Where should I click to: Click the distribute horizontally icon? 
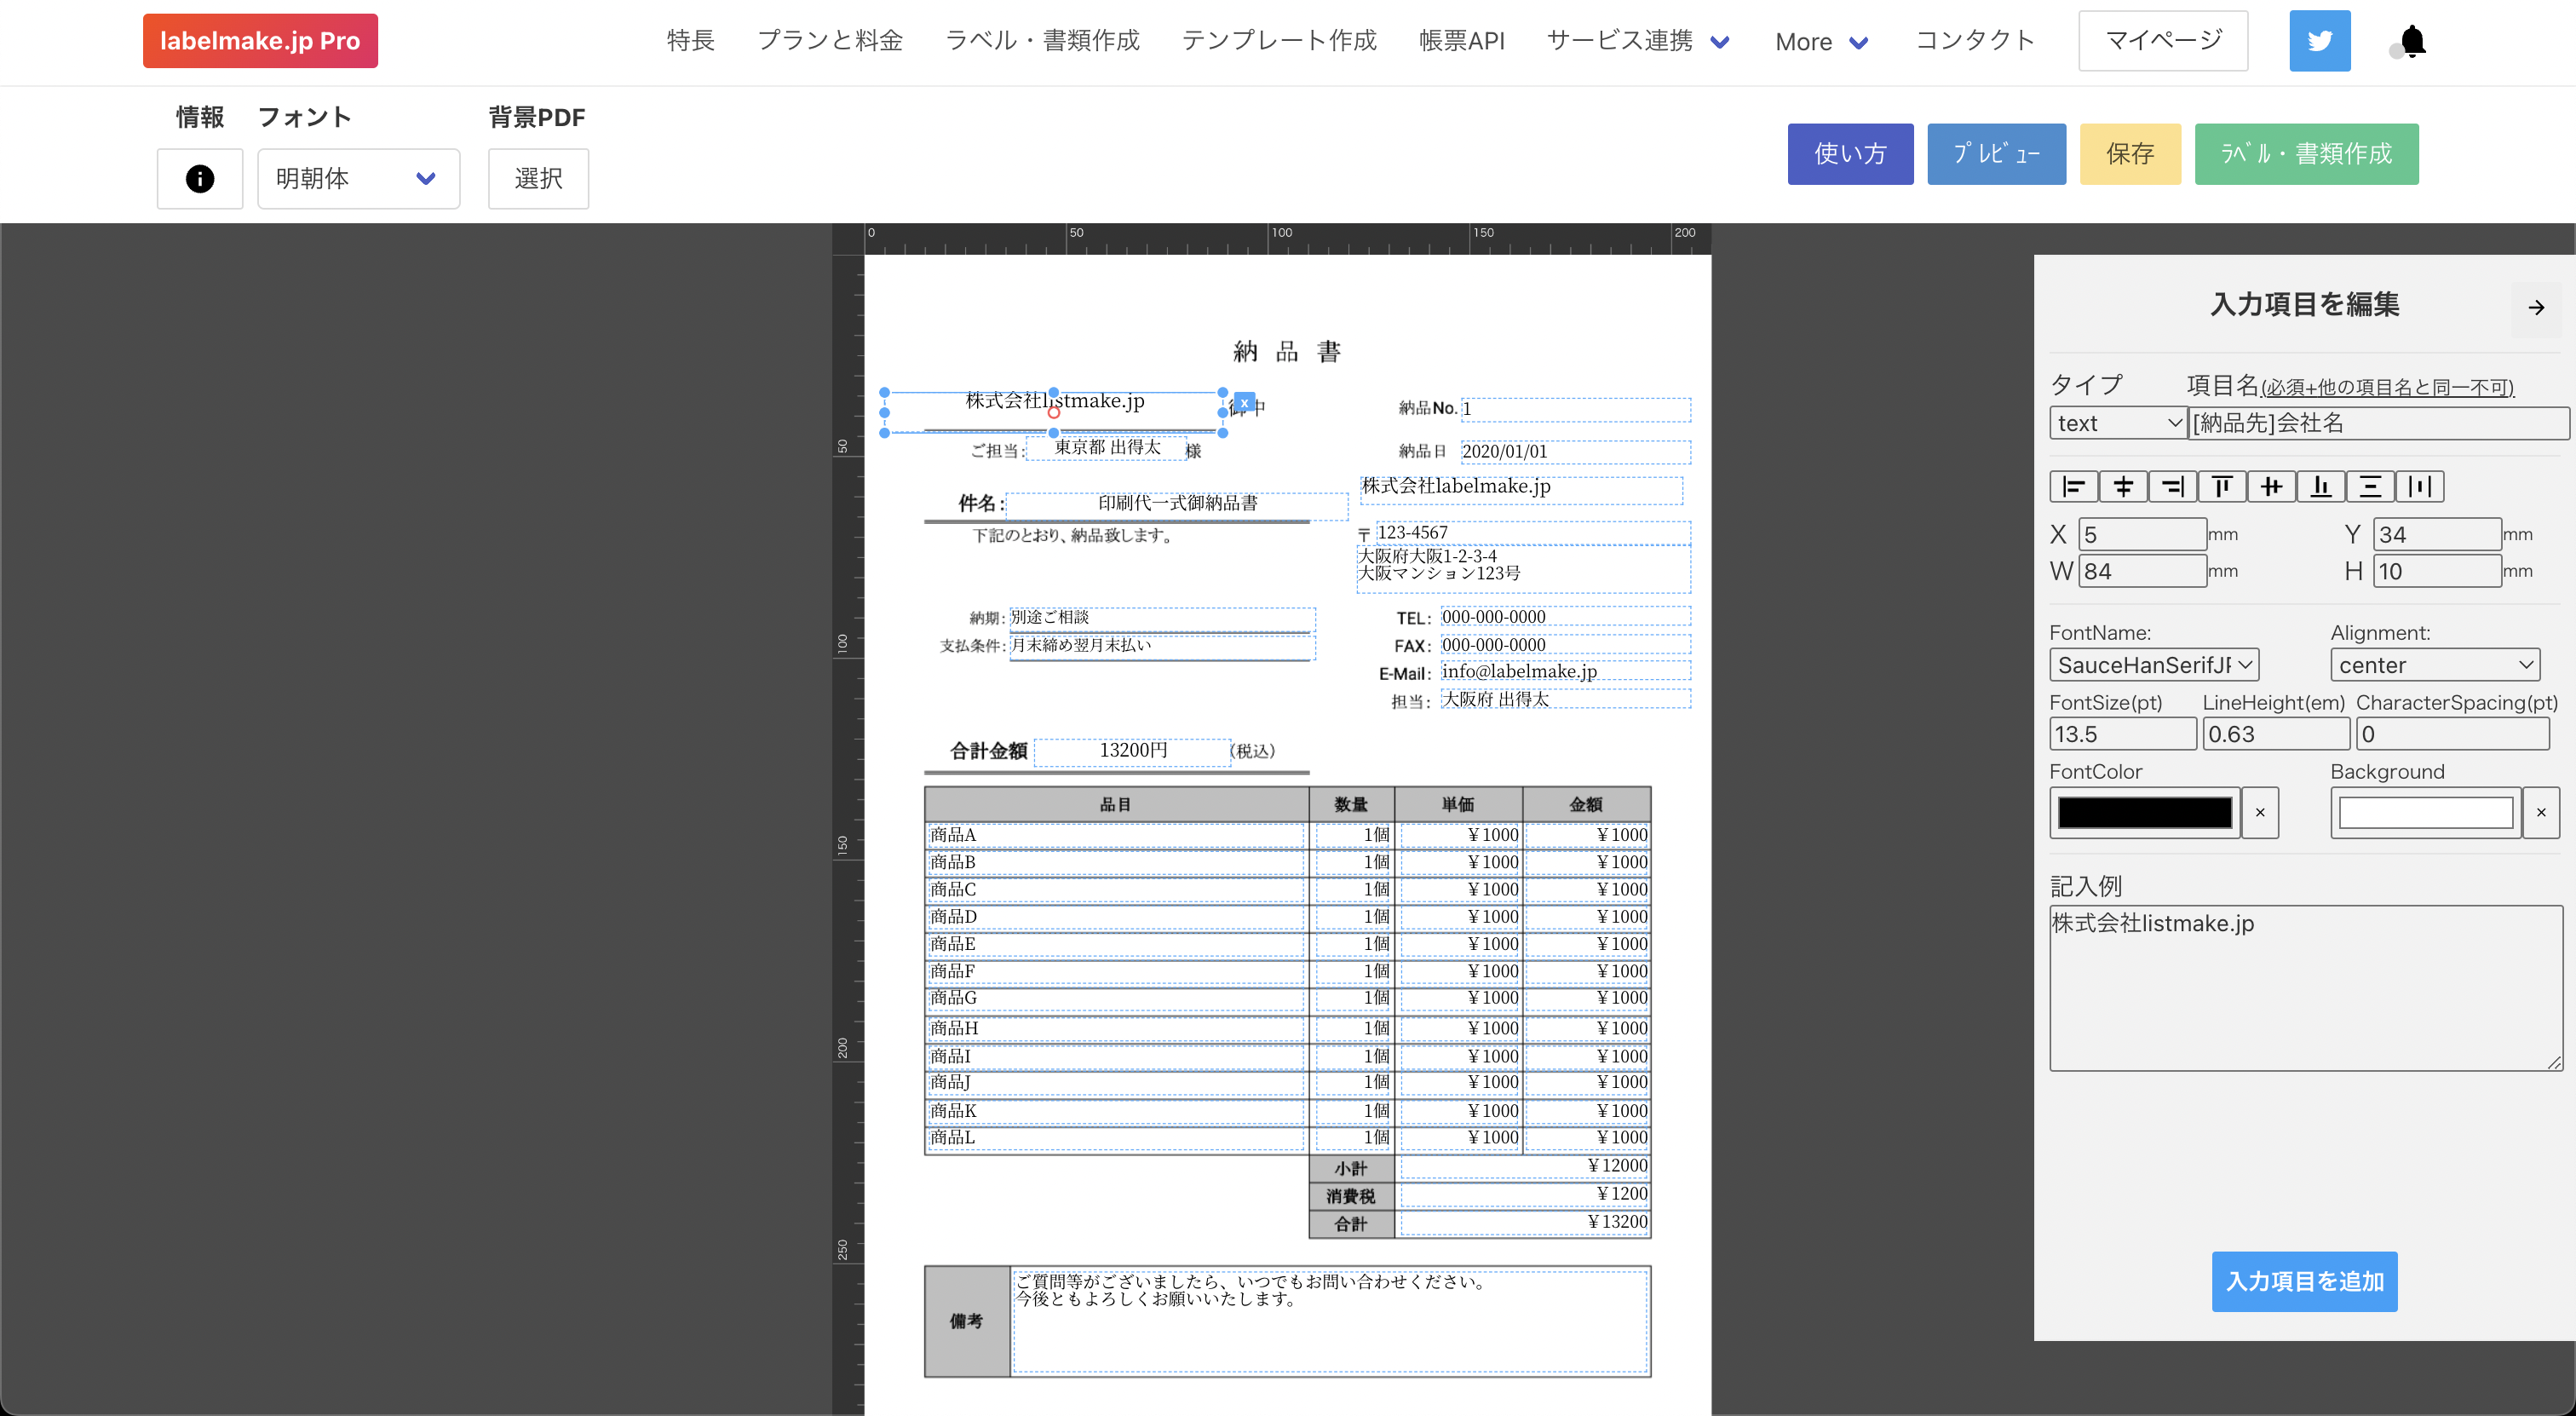click(2420, 487)
